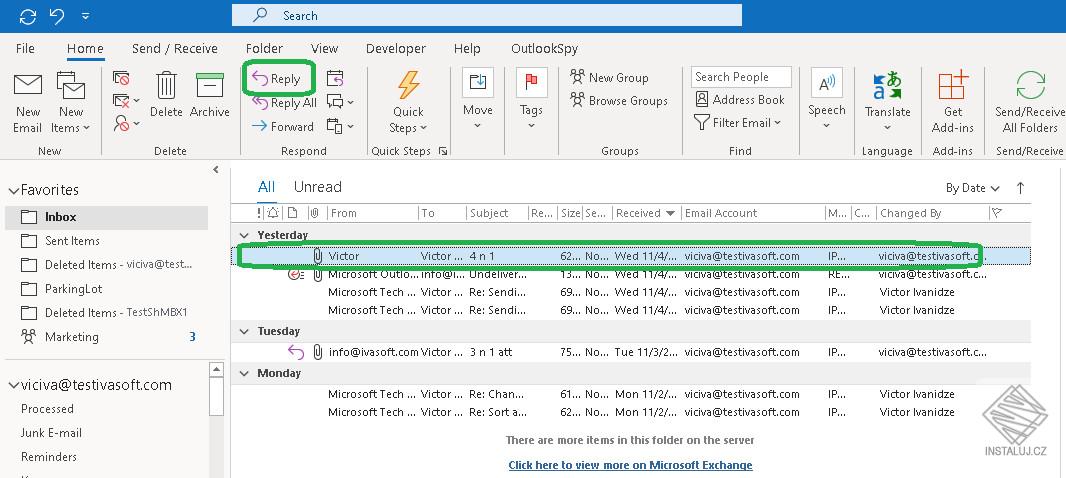Collapse the Yesterday group
Image resolution: width=1066 pixels, height=478 pixels.
(x=244, y=235)
